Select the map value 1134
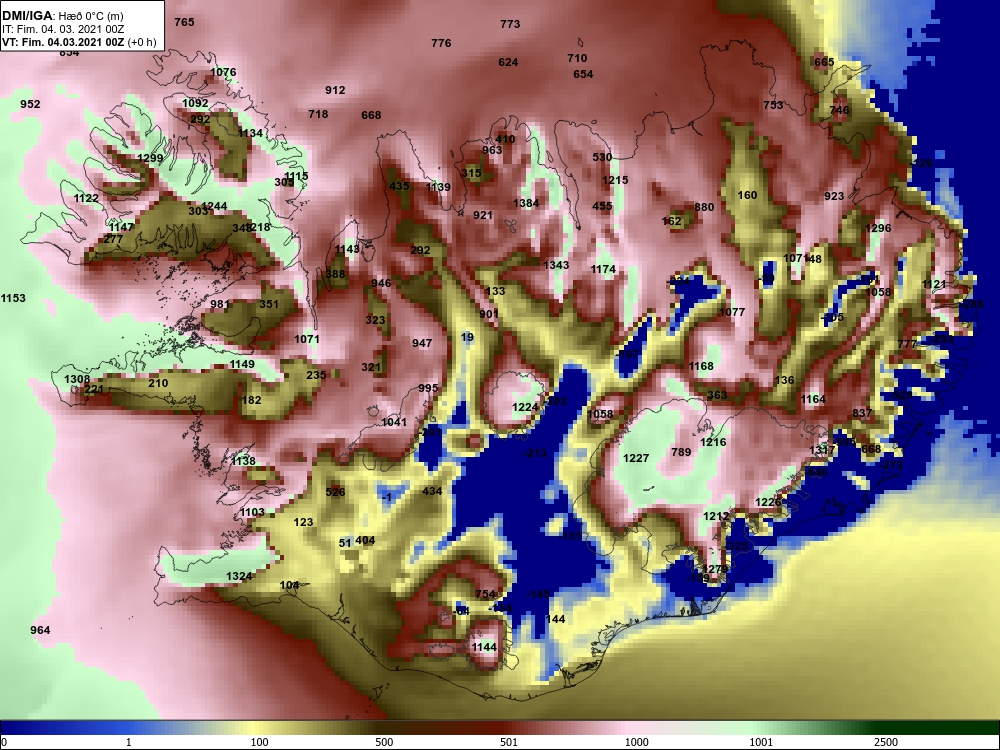1000x750 pixels. click(250, 133)
